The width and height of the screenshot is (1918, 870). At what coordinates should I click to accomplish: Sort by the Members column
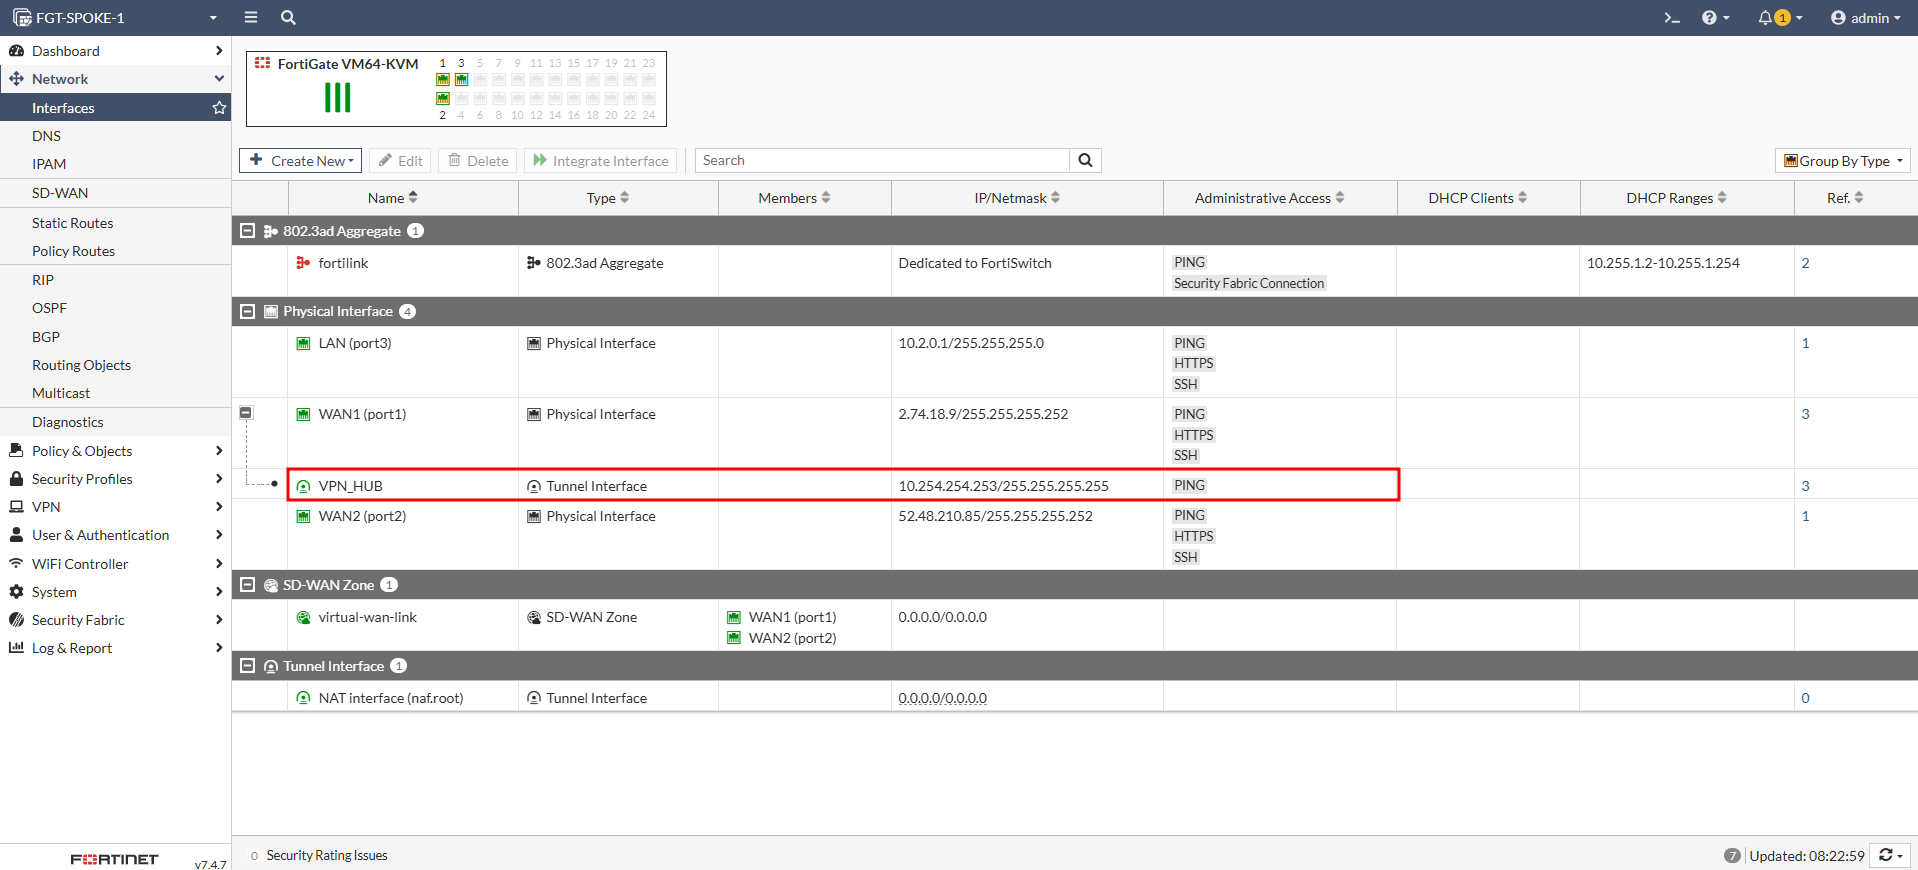(795, 198)
